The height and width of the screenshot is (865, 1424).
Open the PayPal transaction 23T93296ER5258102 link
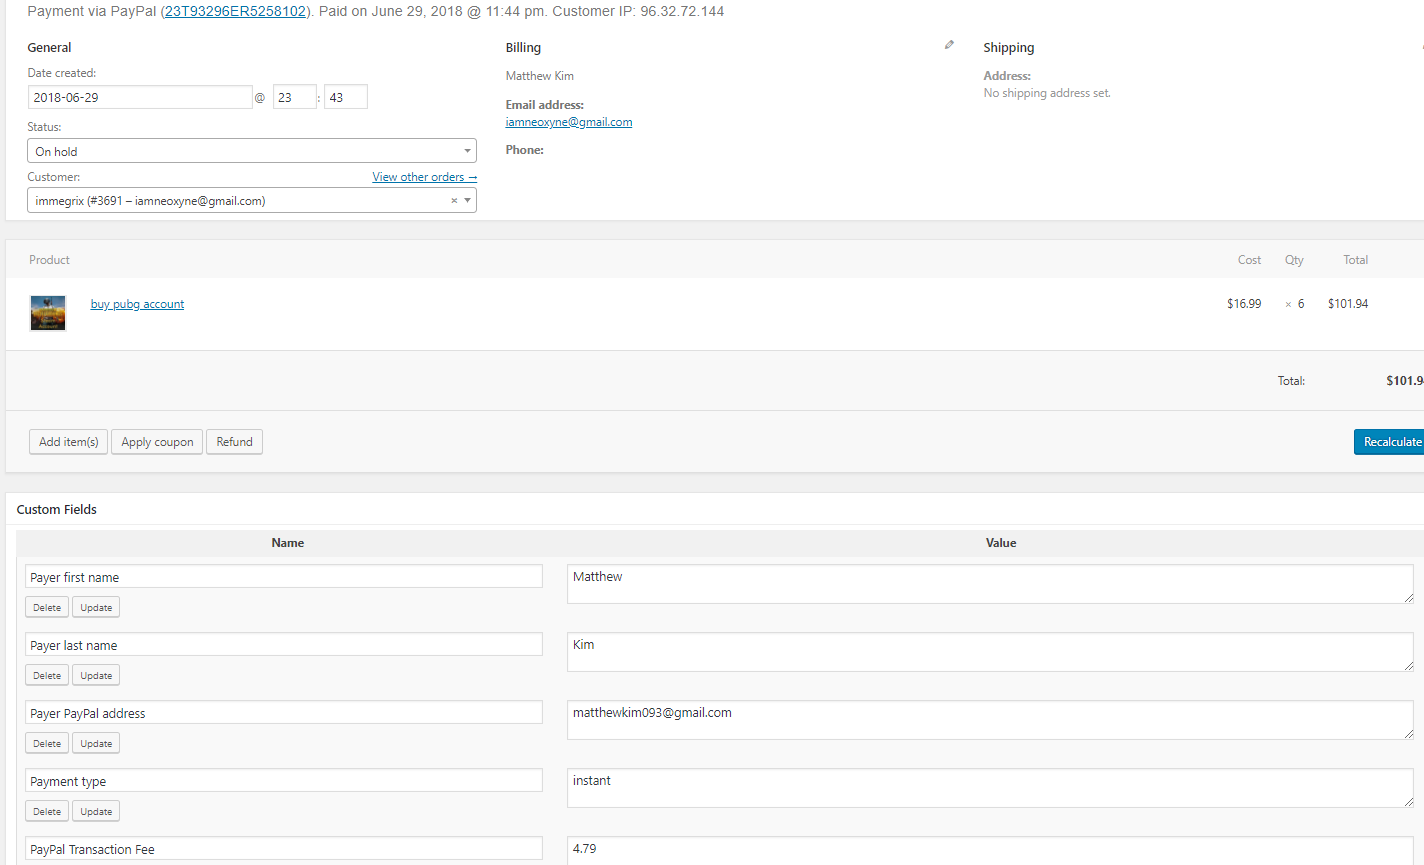coord(236,11)
